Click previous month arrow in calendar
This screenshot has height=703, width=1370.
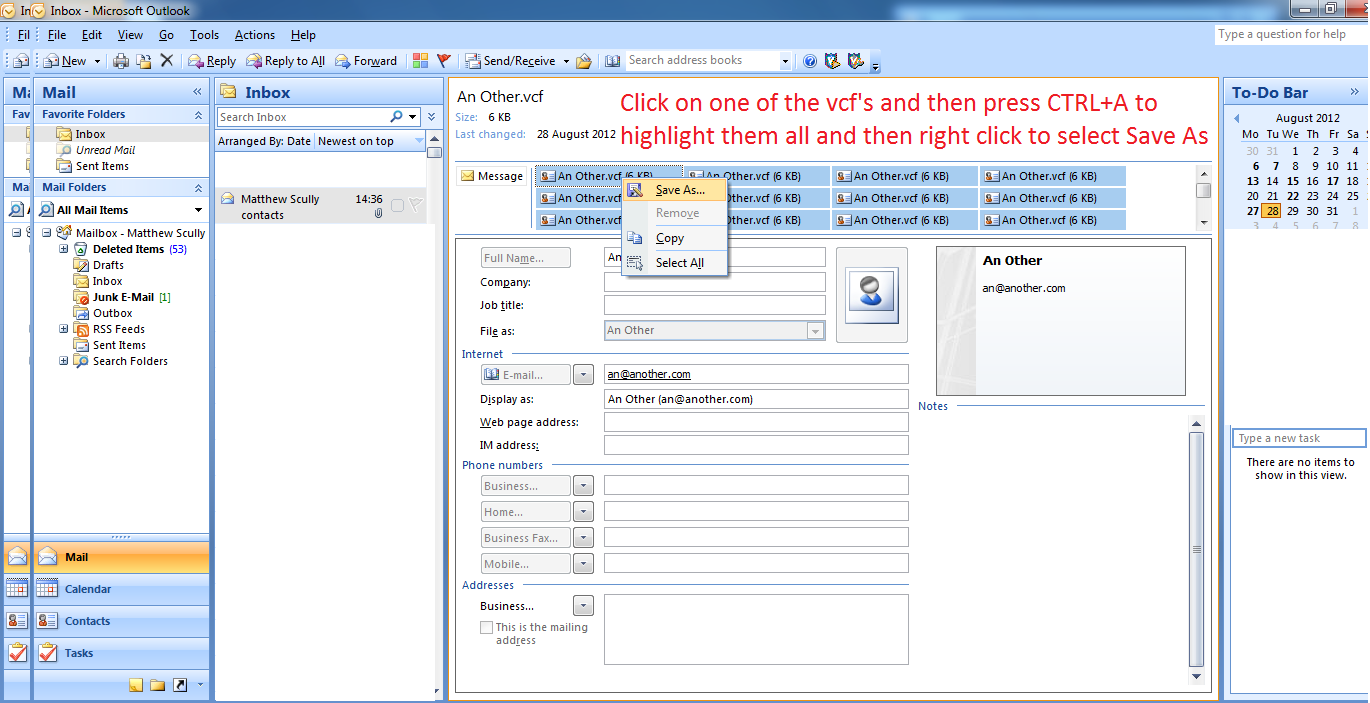click(x=1237, y=117)
